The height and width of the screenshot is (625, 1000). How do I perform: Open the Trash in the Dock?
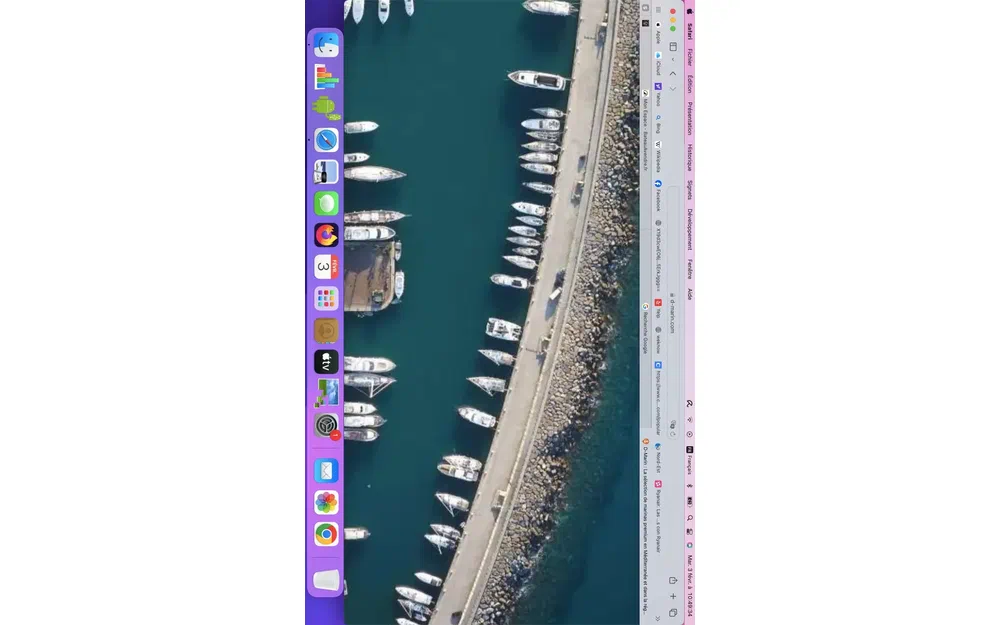[326, 579]
